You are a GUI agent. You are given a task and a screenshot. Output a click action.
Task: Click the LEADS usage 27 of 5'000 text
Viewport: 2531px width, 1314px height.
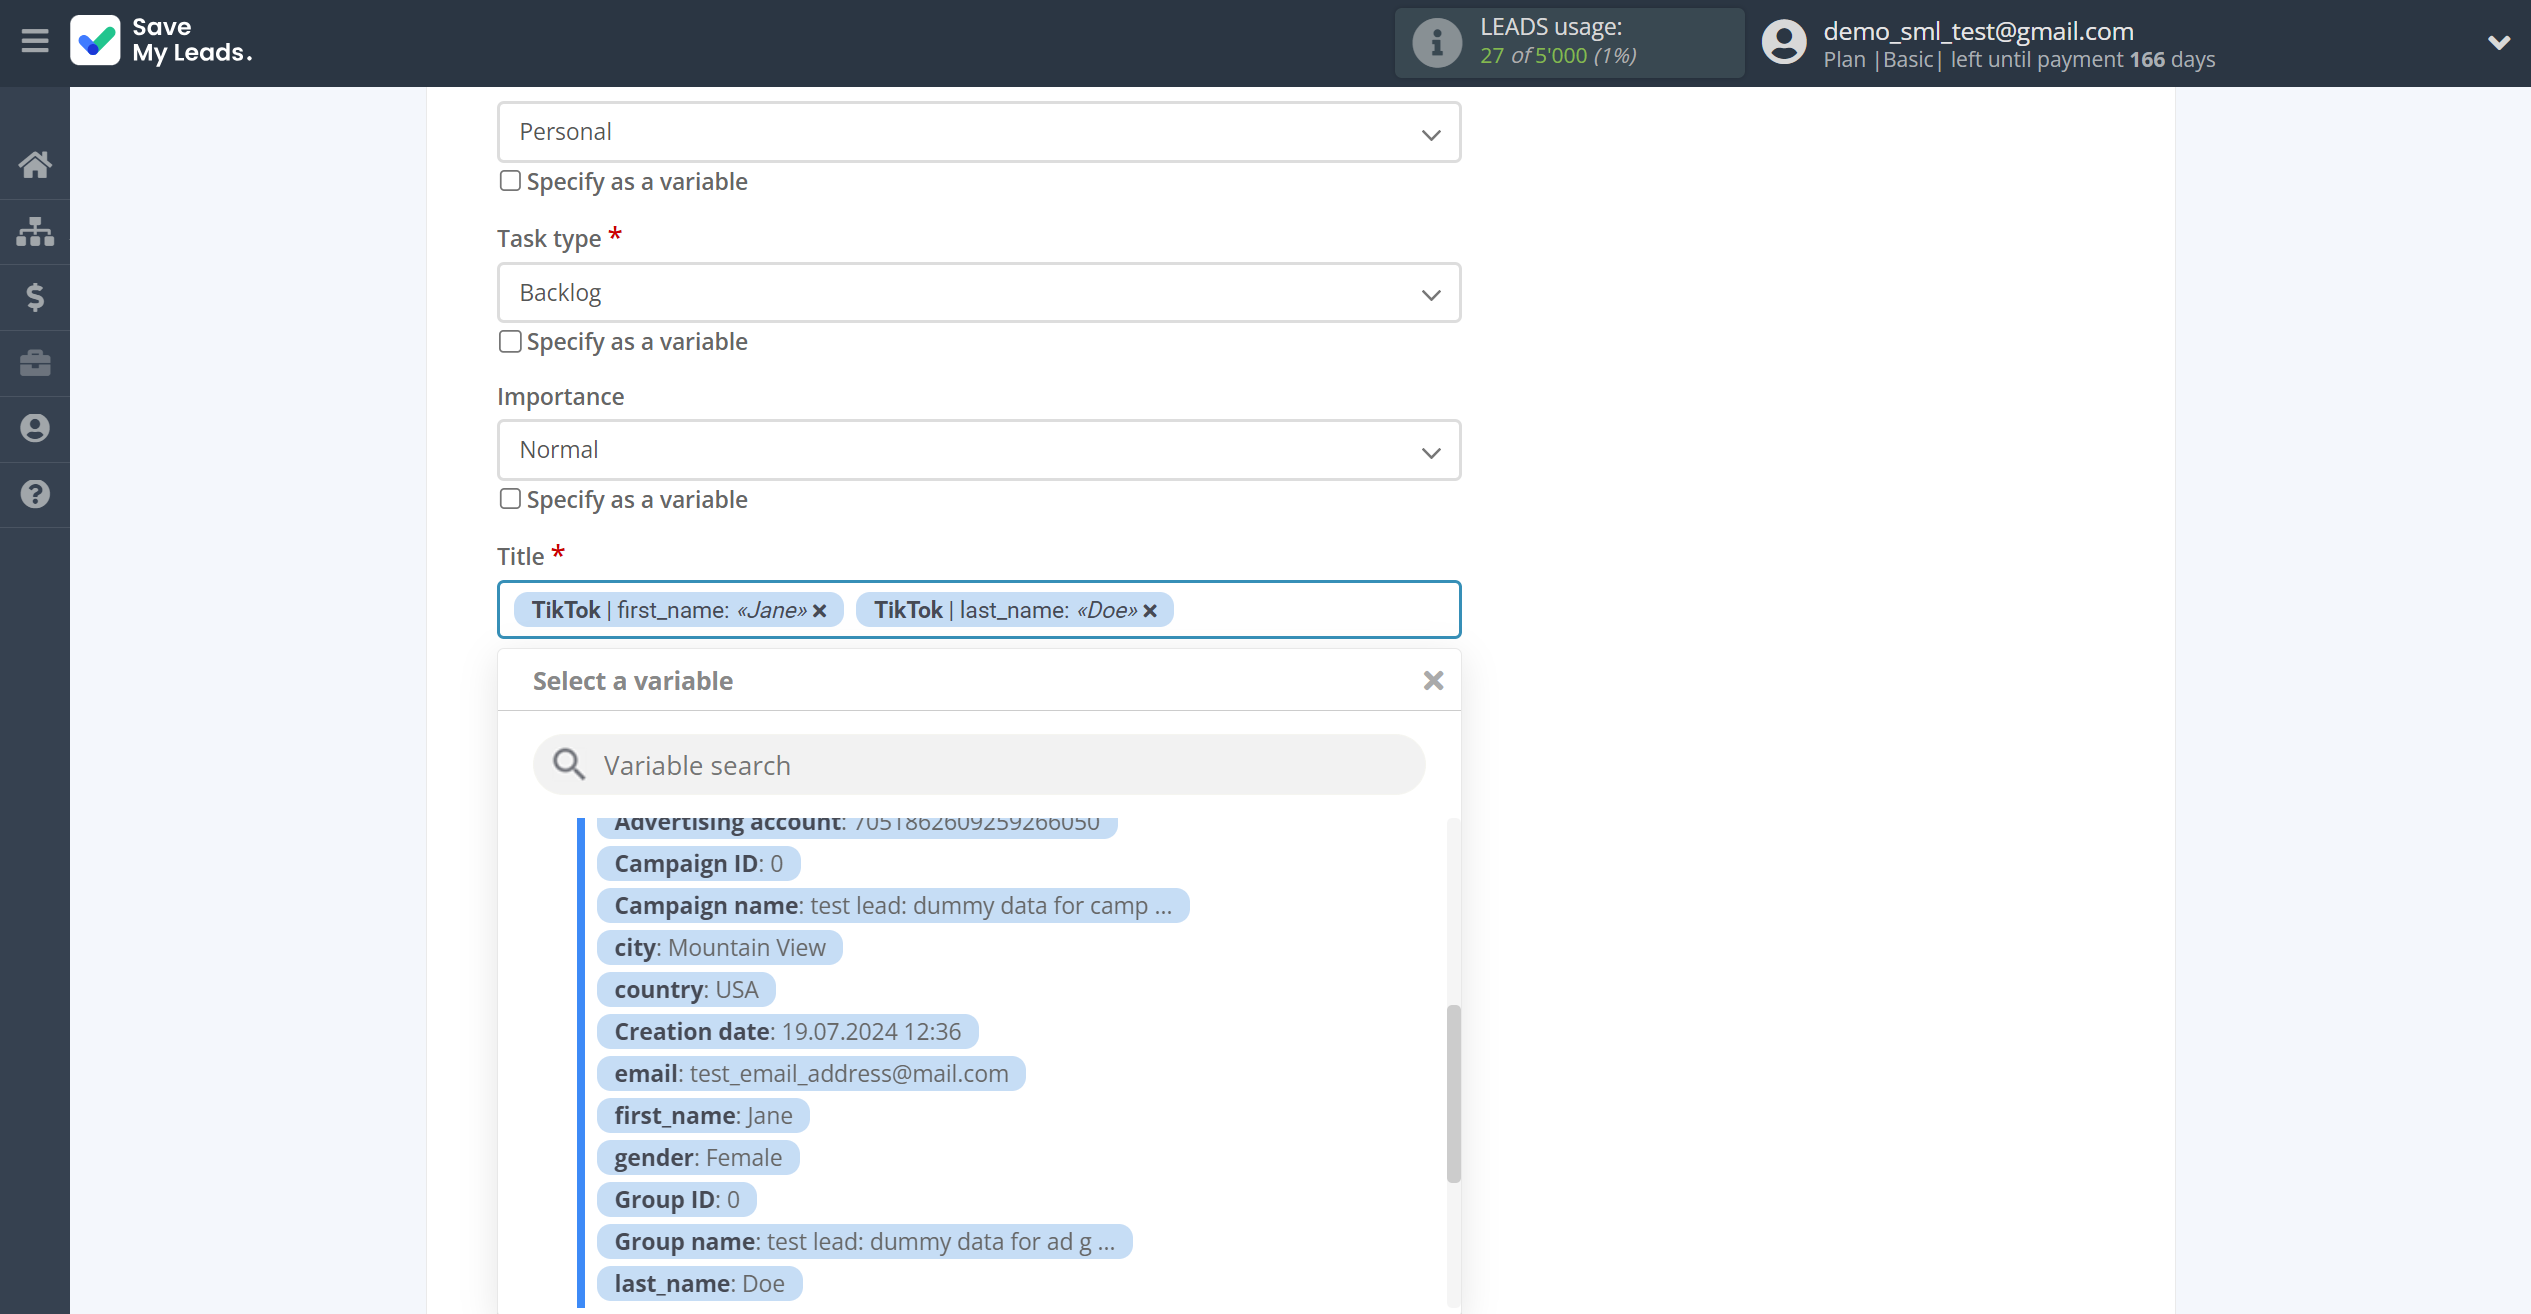[1558, 56]
